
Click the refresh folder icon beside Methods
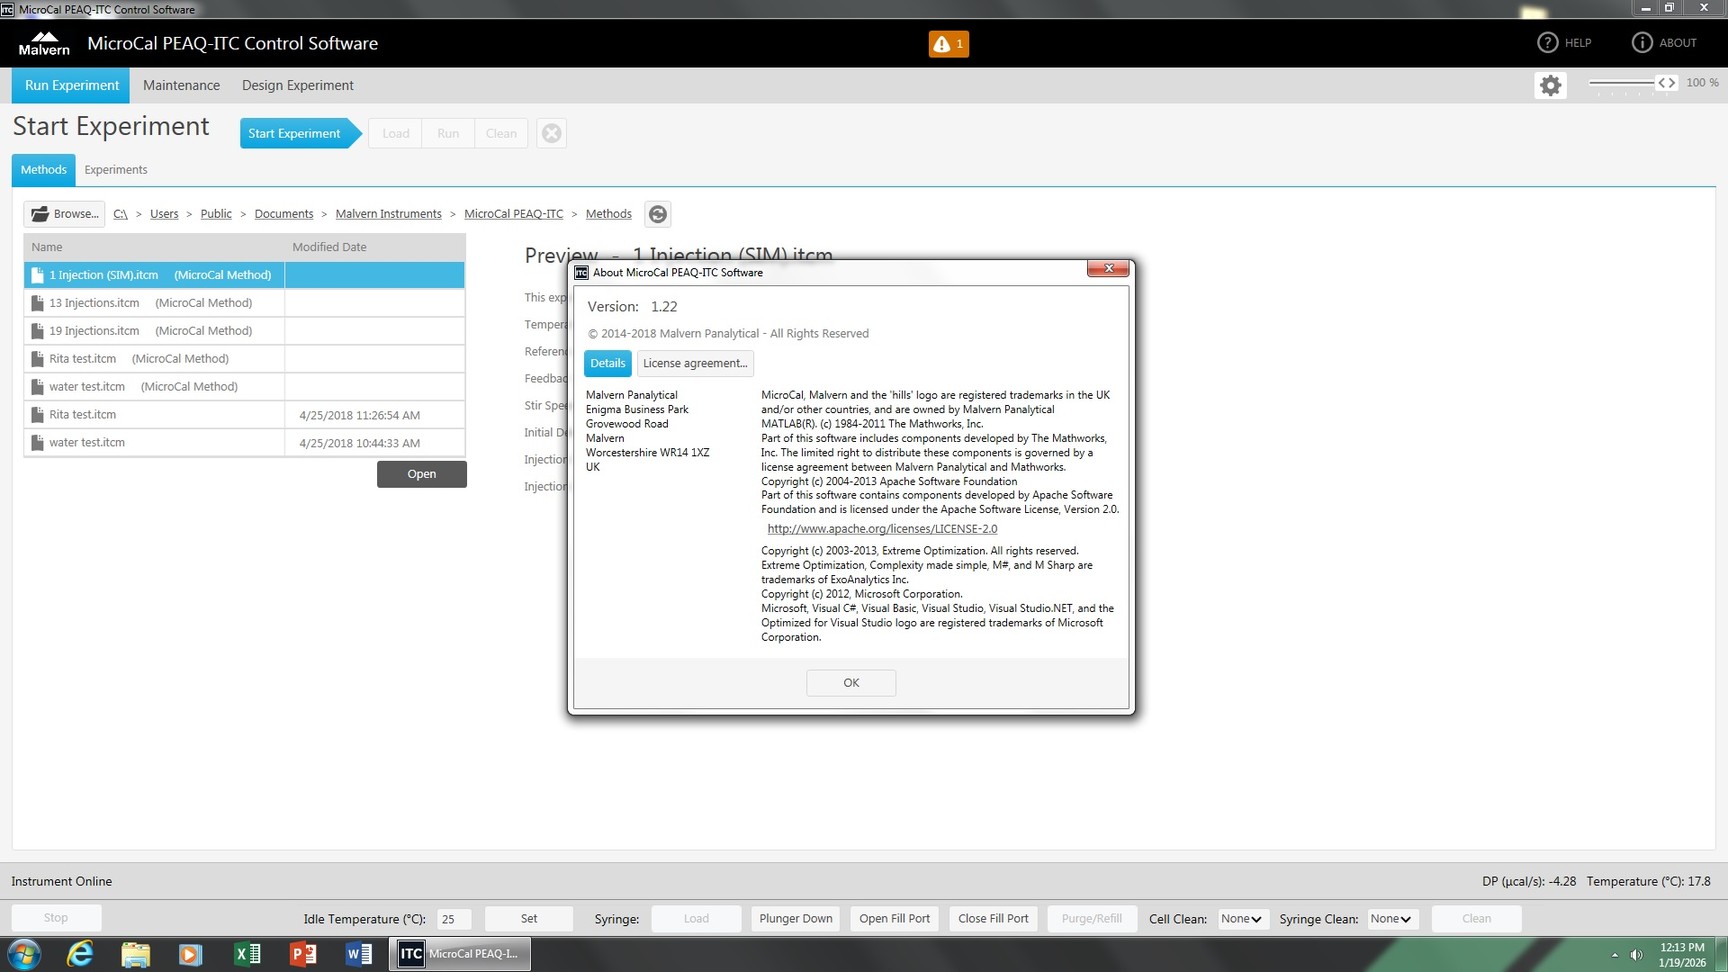(657, 214)
